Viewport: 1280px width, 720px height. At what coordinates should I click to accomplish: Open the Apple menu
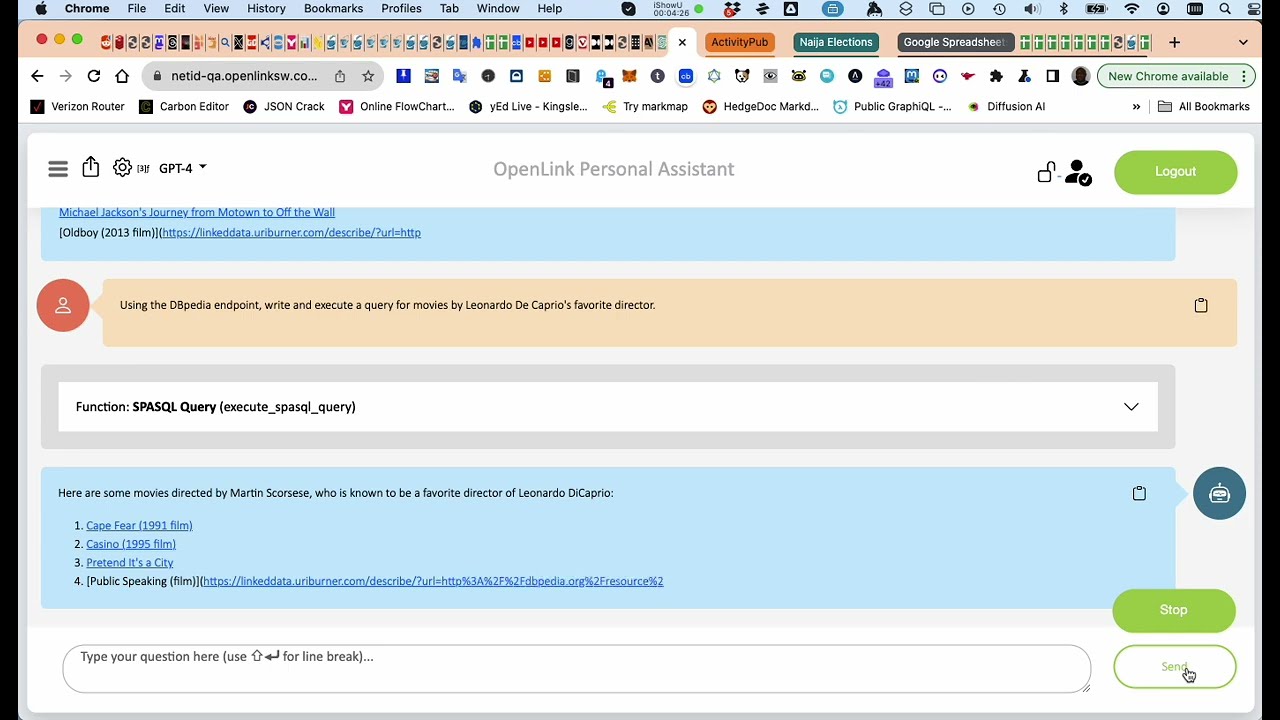point(41,9)
